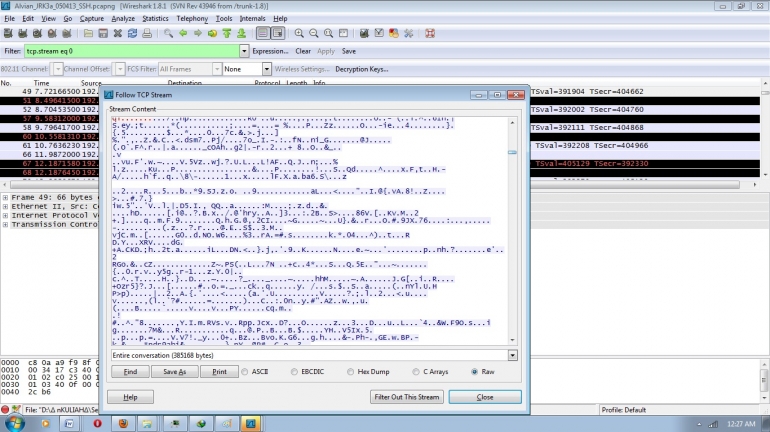
Task: Start a new live capture icon
Action: point(37,33)
